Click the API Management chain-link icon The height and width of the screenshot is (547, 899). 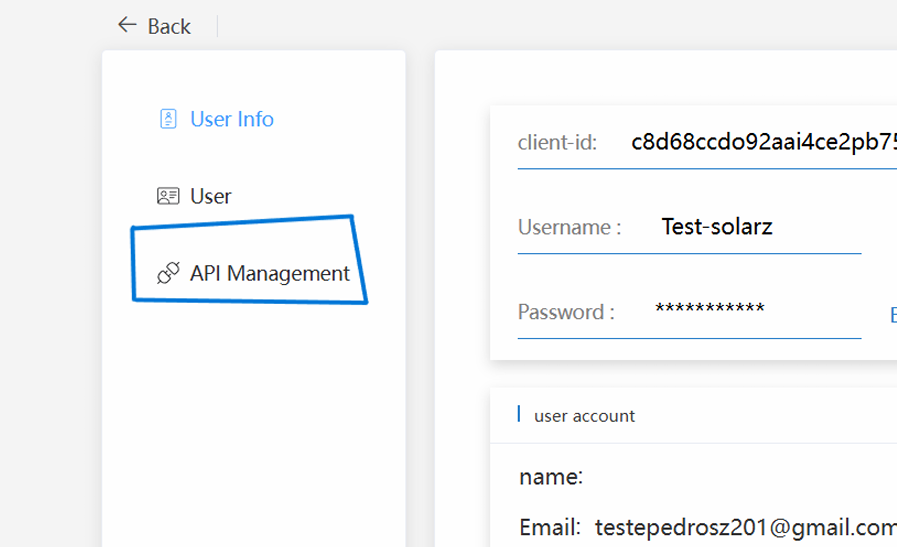tap(168, 273)
